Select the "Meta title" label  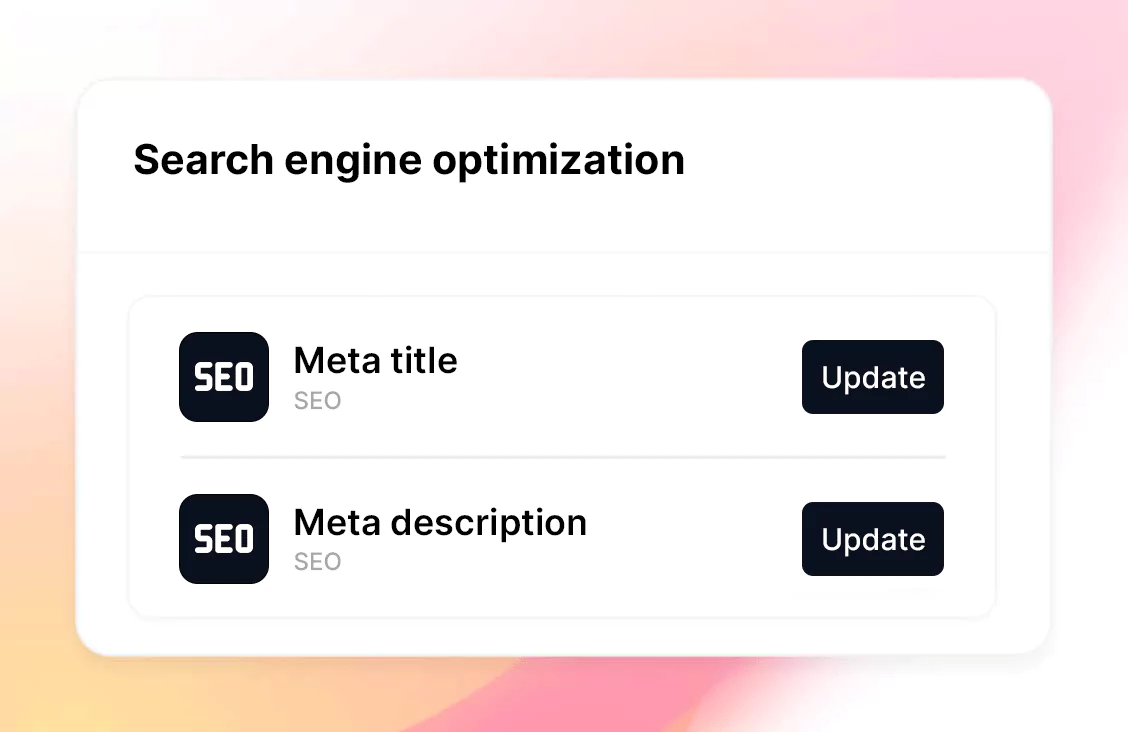[376, 360]
